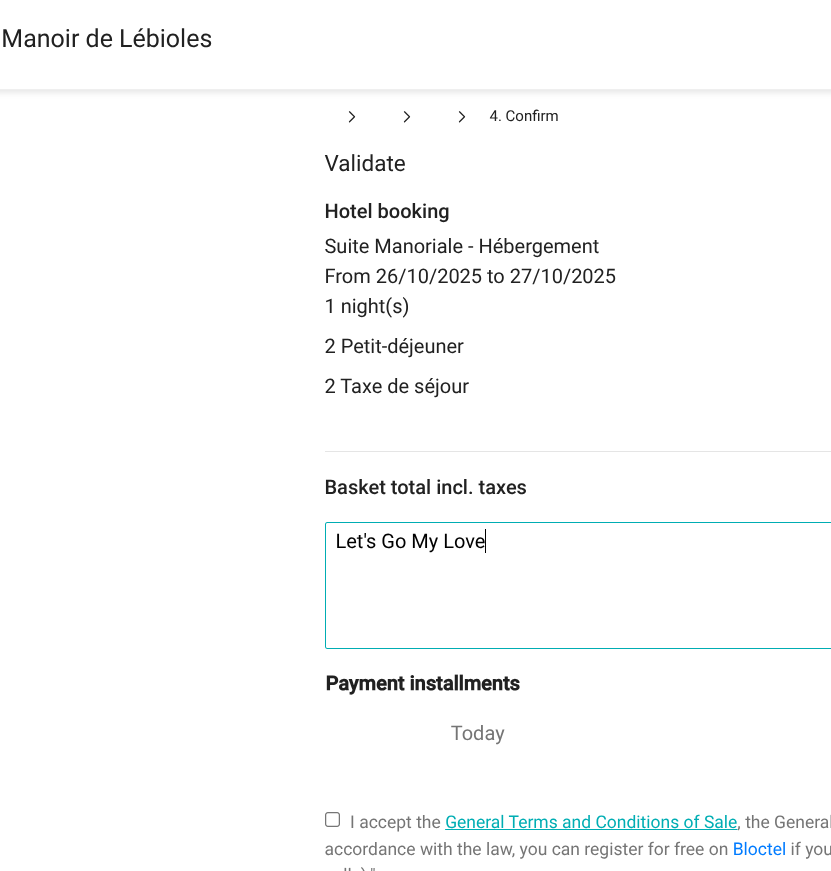Click the 'I accept the' label text
Image resolution: width=831 pixels, height=871 pixels.
tap(395, 822)
